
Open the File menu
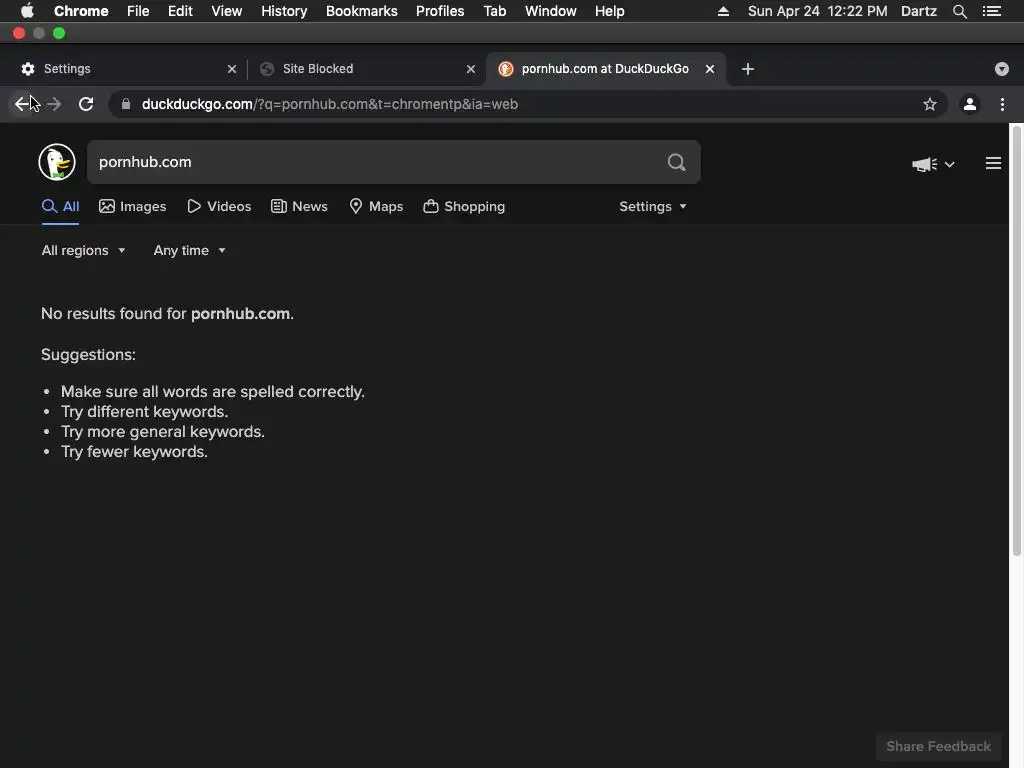pos(138,11)
